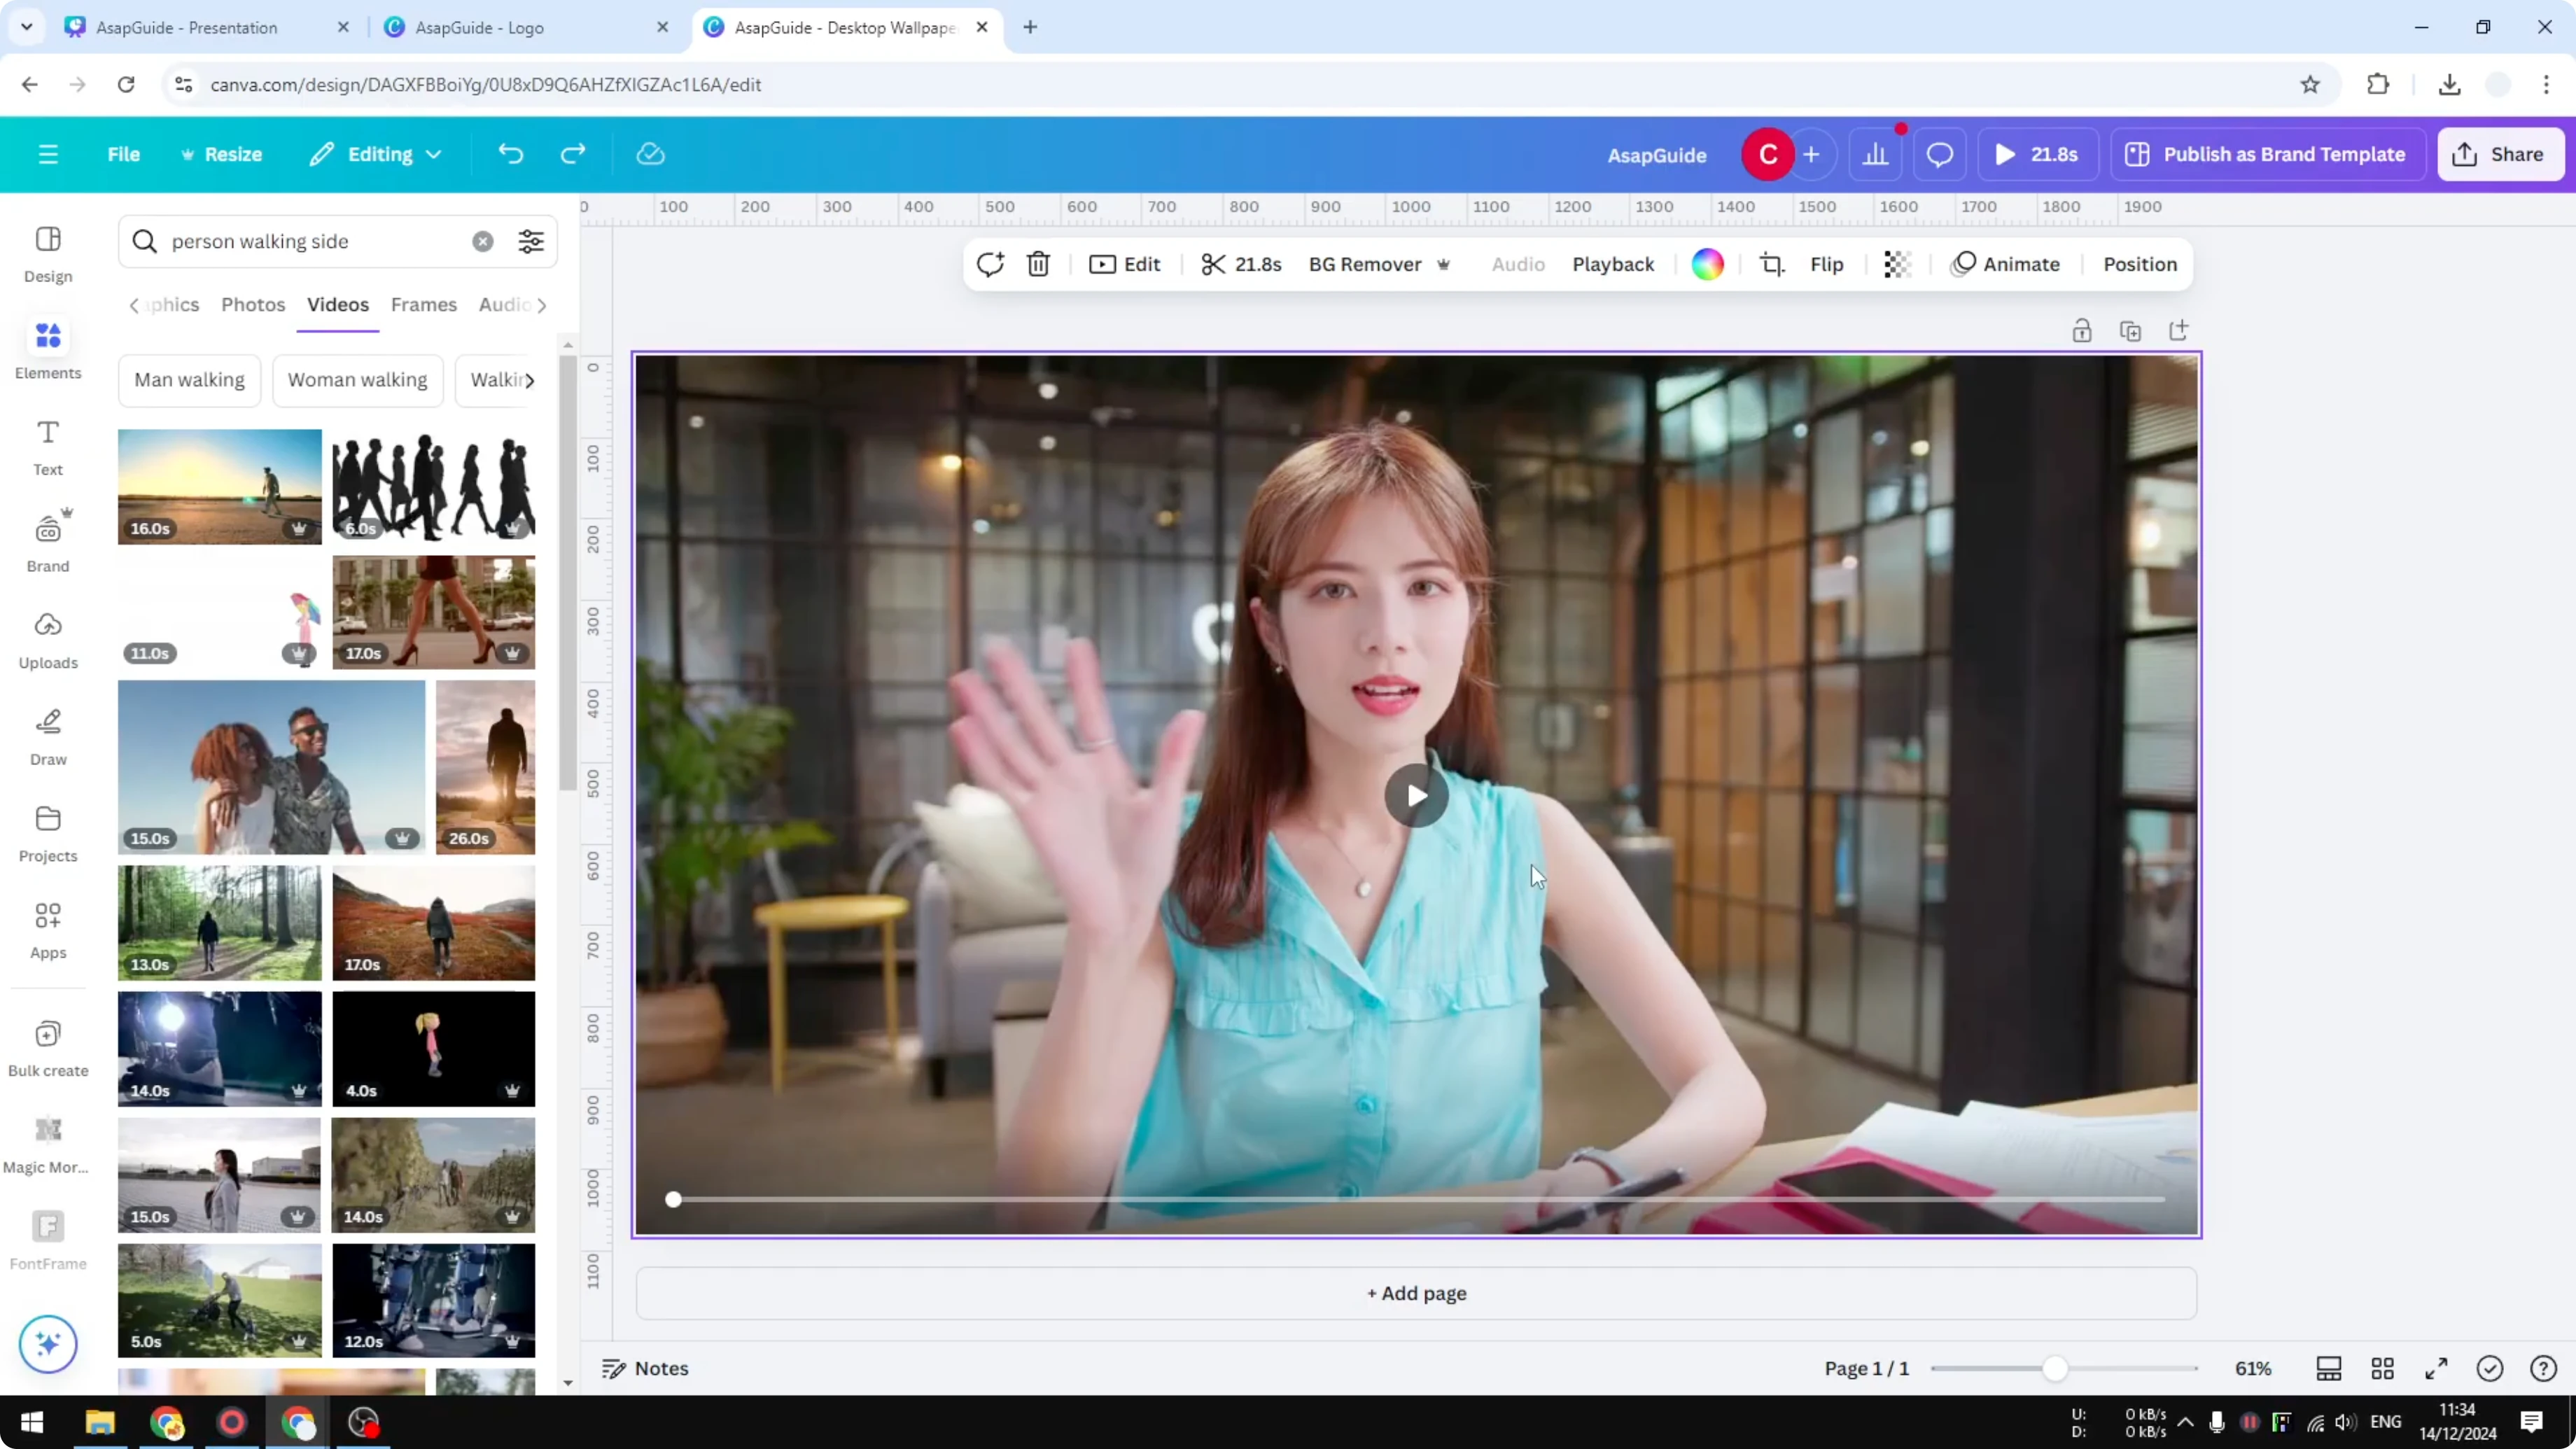Open the Magic Studio assistant sparkle icon

pos(47,1344)
